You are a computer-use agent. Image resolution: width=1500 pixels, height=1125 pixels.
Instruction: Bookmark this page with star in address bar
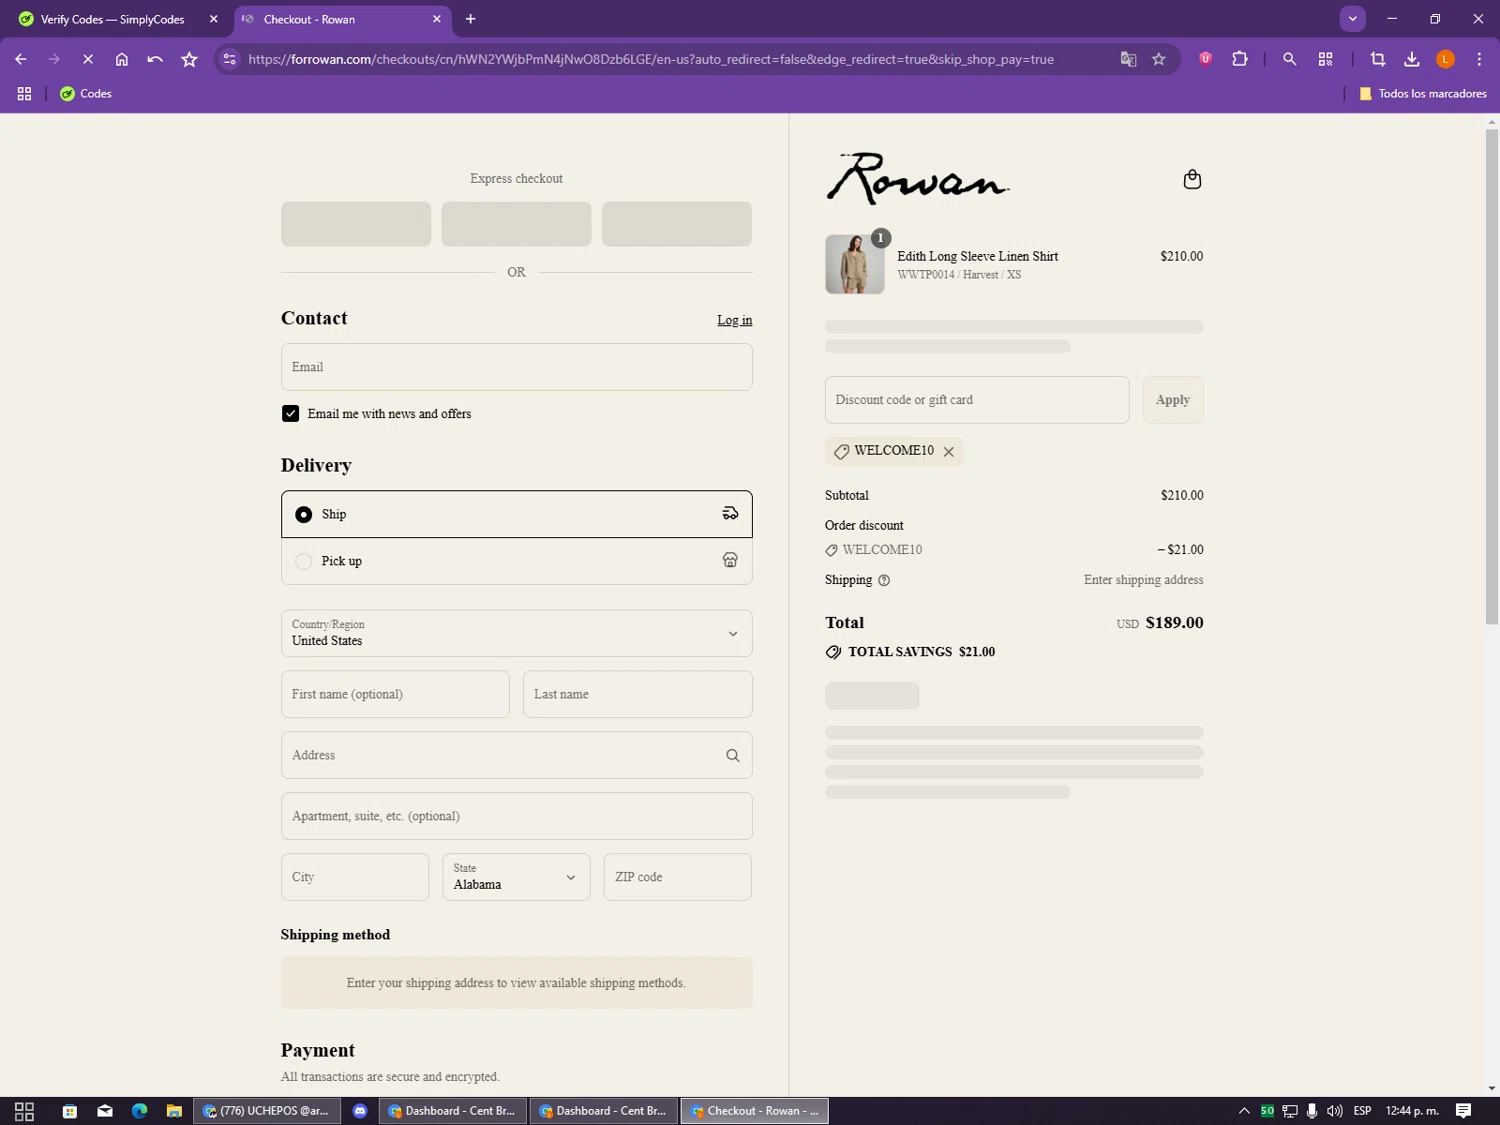point(1159,59)
